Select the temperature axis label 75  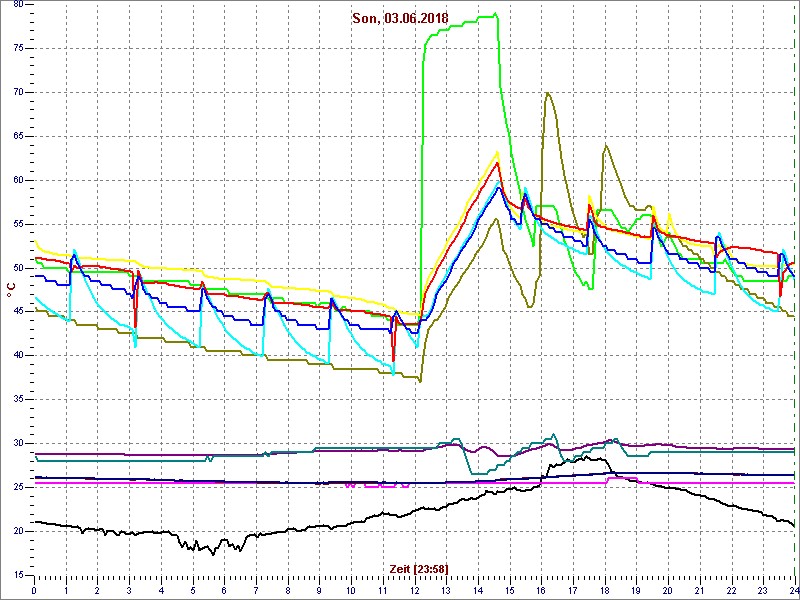click(16, 49)
